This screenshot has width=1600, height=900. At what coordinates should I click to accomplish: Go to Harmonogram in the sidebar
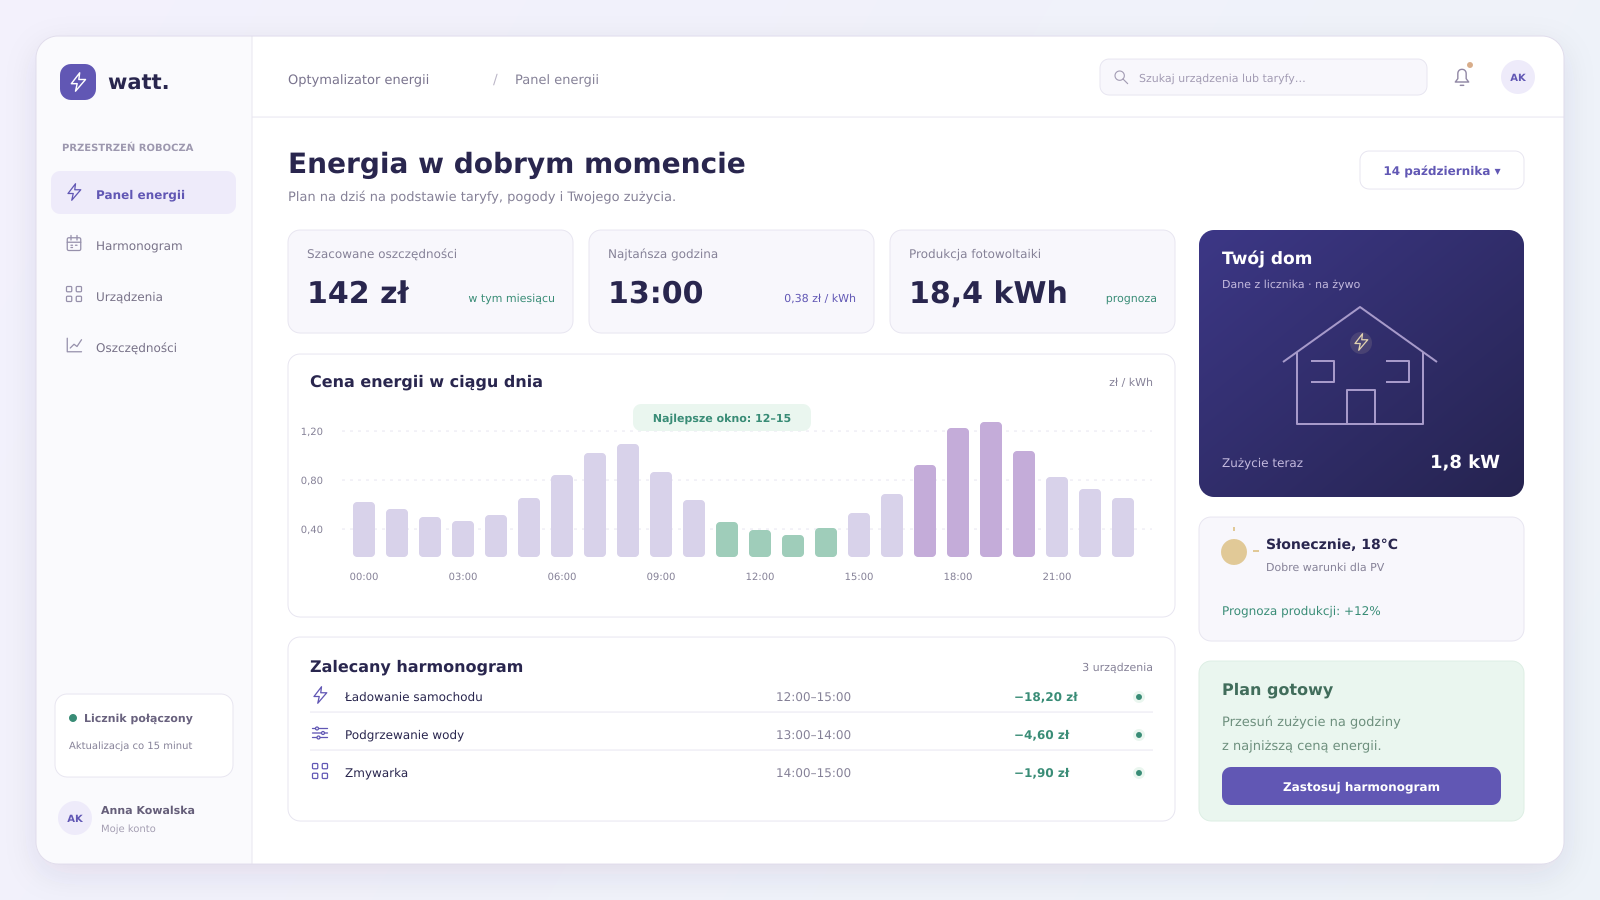pos(143,244)
